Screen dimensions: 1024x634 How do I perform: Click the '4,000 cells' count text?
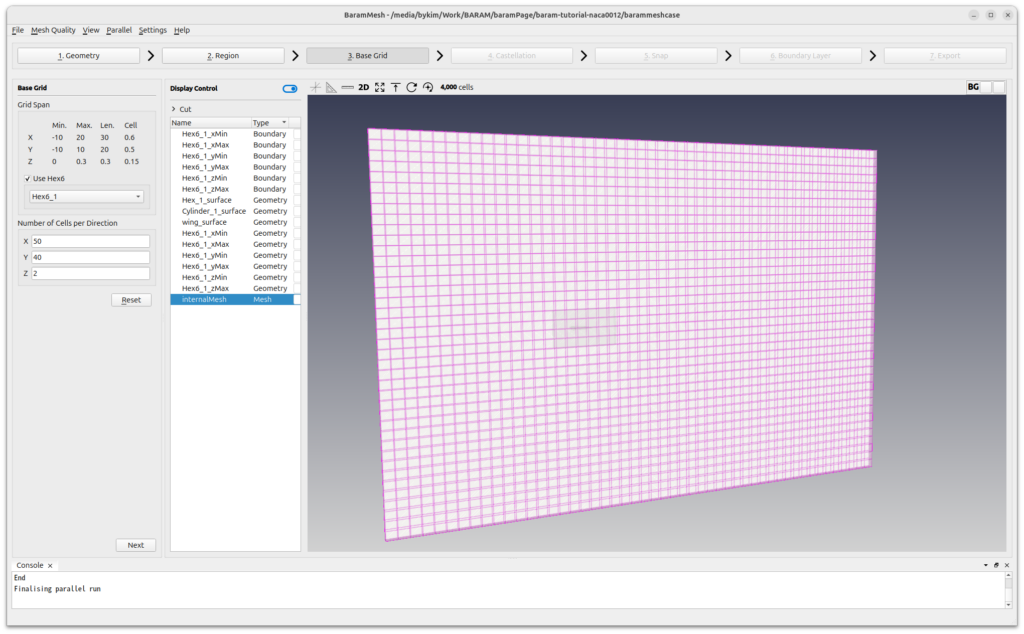point(457,87)
